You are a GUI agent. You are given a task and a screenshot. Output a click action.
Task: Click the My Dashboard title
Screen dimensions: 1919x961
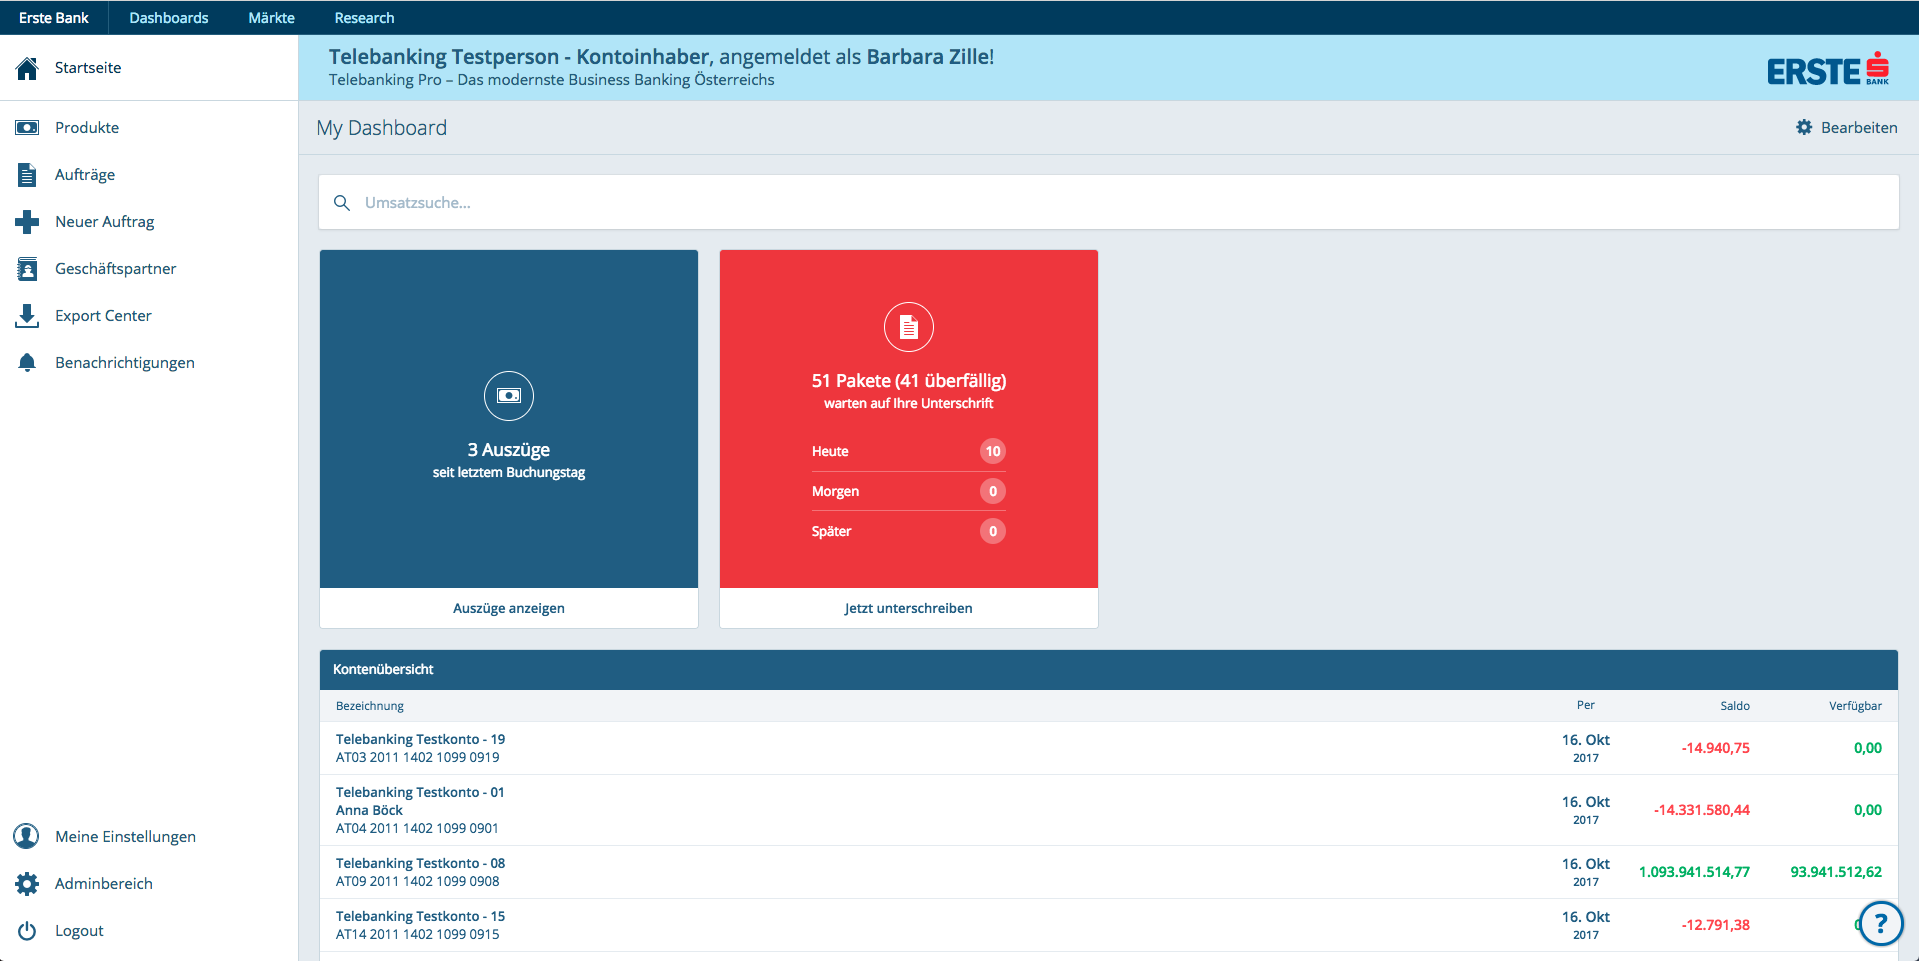click(x=382, y=128)
